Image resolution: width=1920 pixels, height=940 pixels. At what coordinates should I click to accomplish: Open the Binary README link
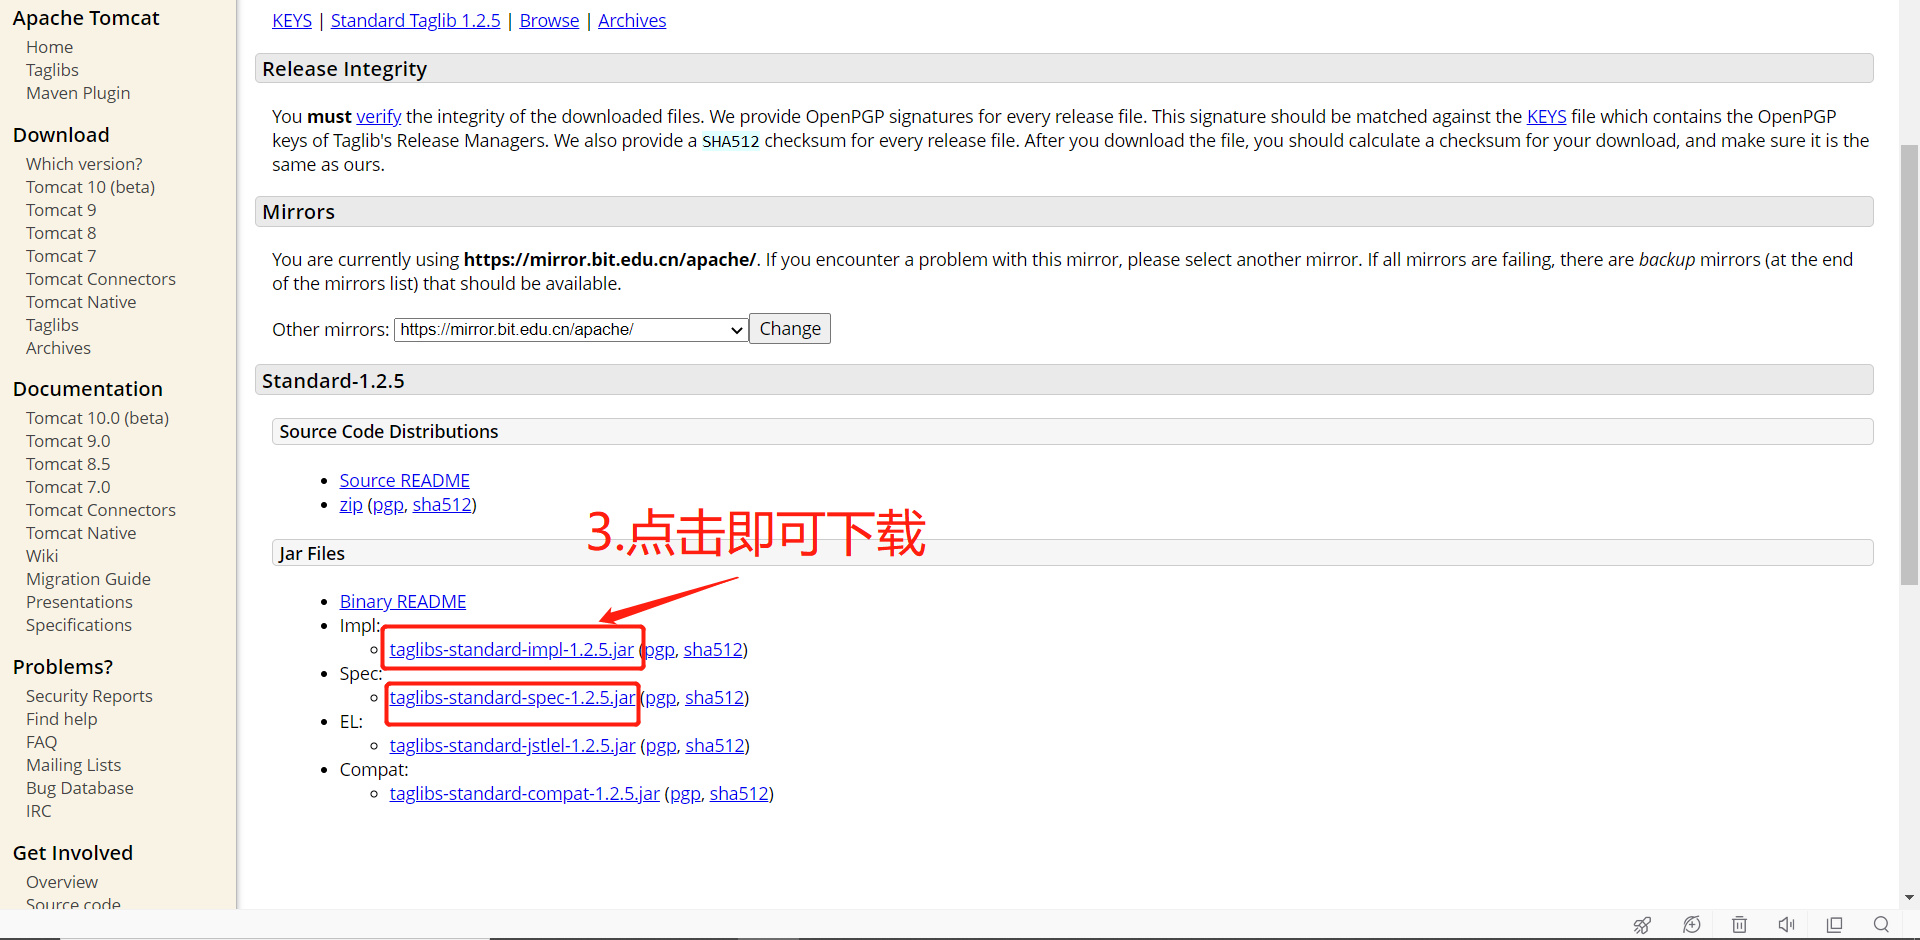coord(402,602)
